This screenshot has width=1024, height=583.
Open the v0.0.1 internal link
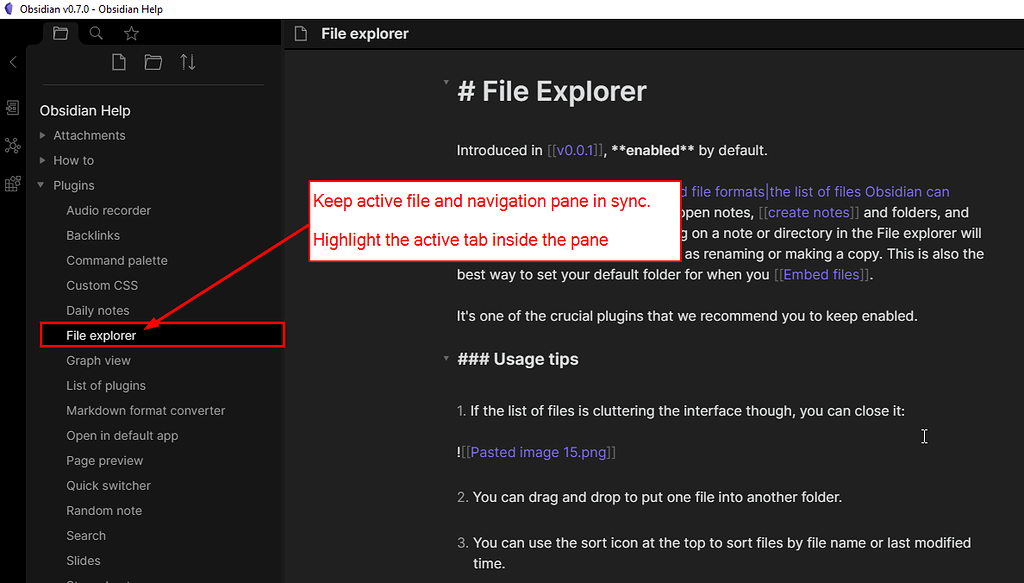coord(573,150)
